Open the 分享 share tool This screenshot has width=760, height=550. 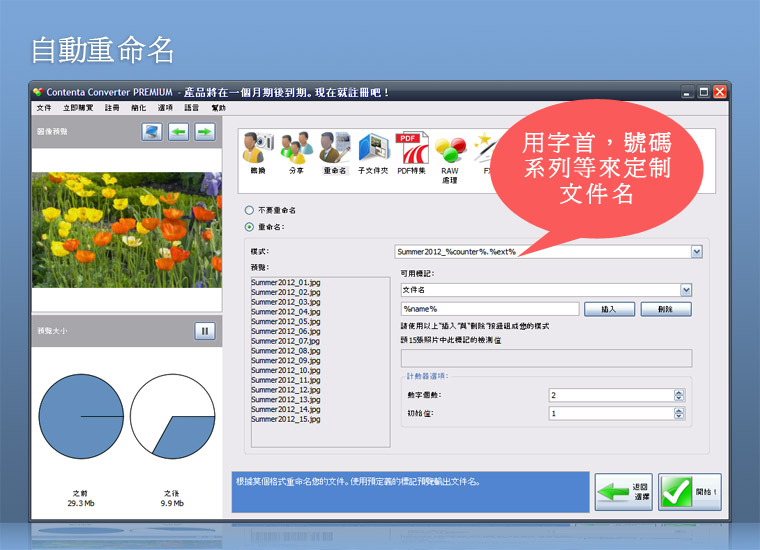tap(296, 153)
